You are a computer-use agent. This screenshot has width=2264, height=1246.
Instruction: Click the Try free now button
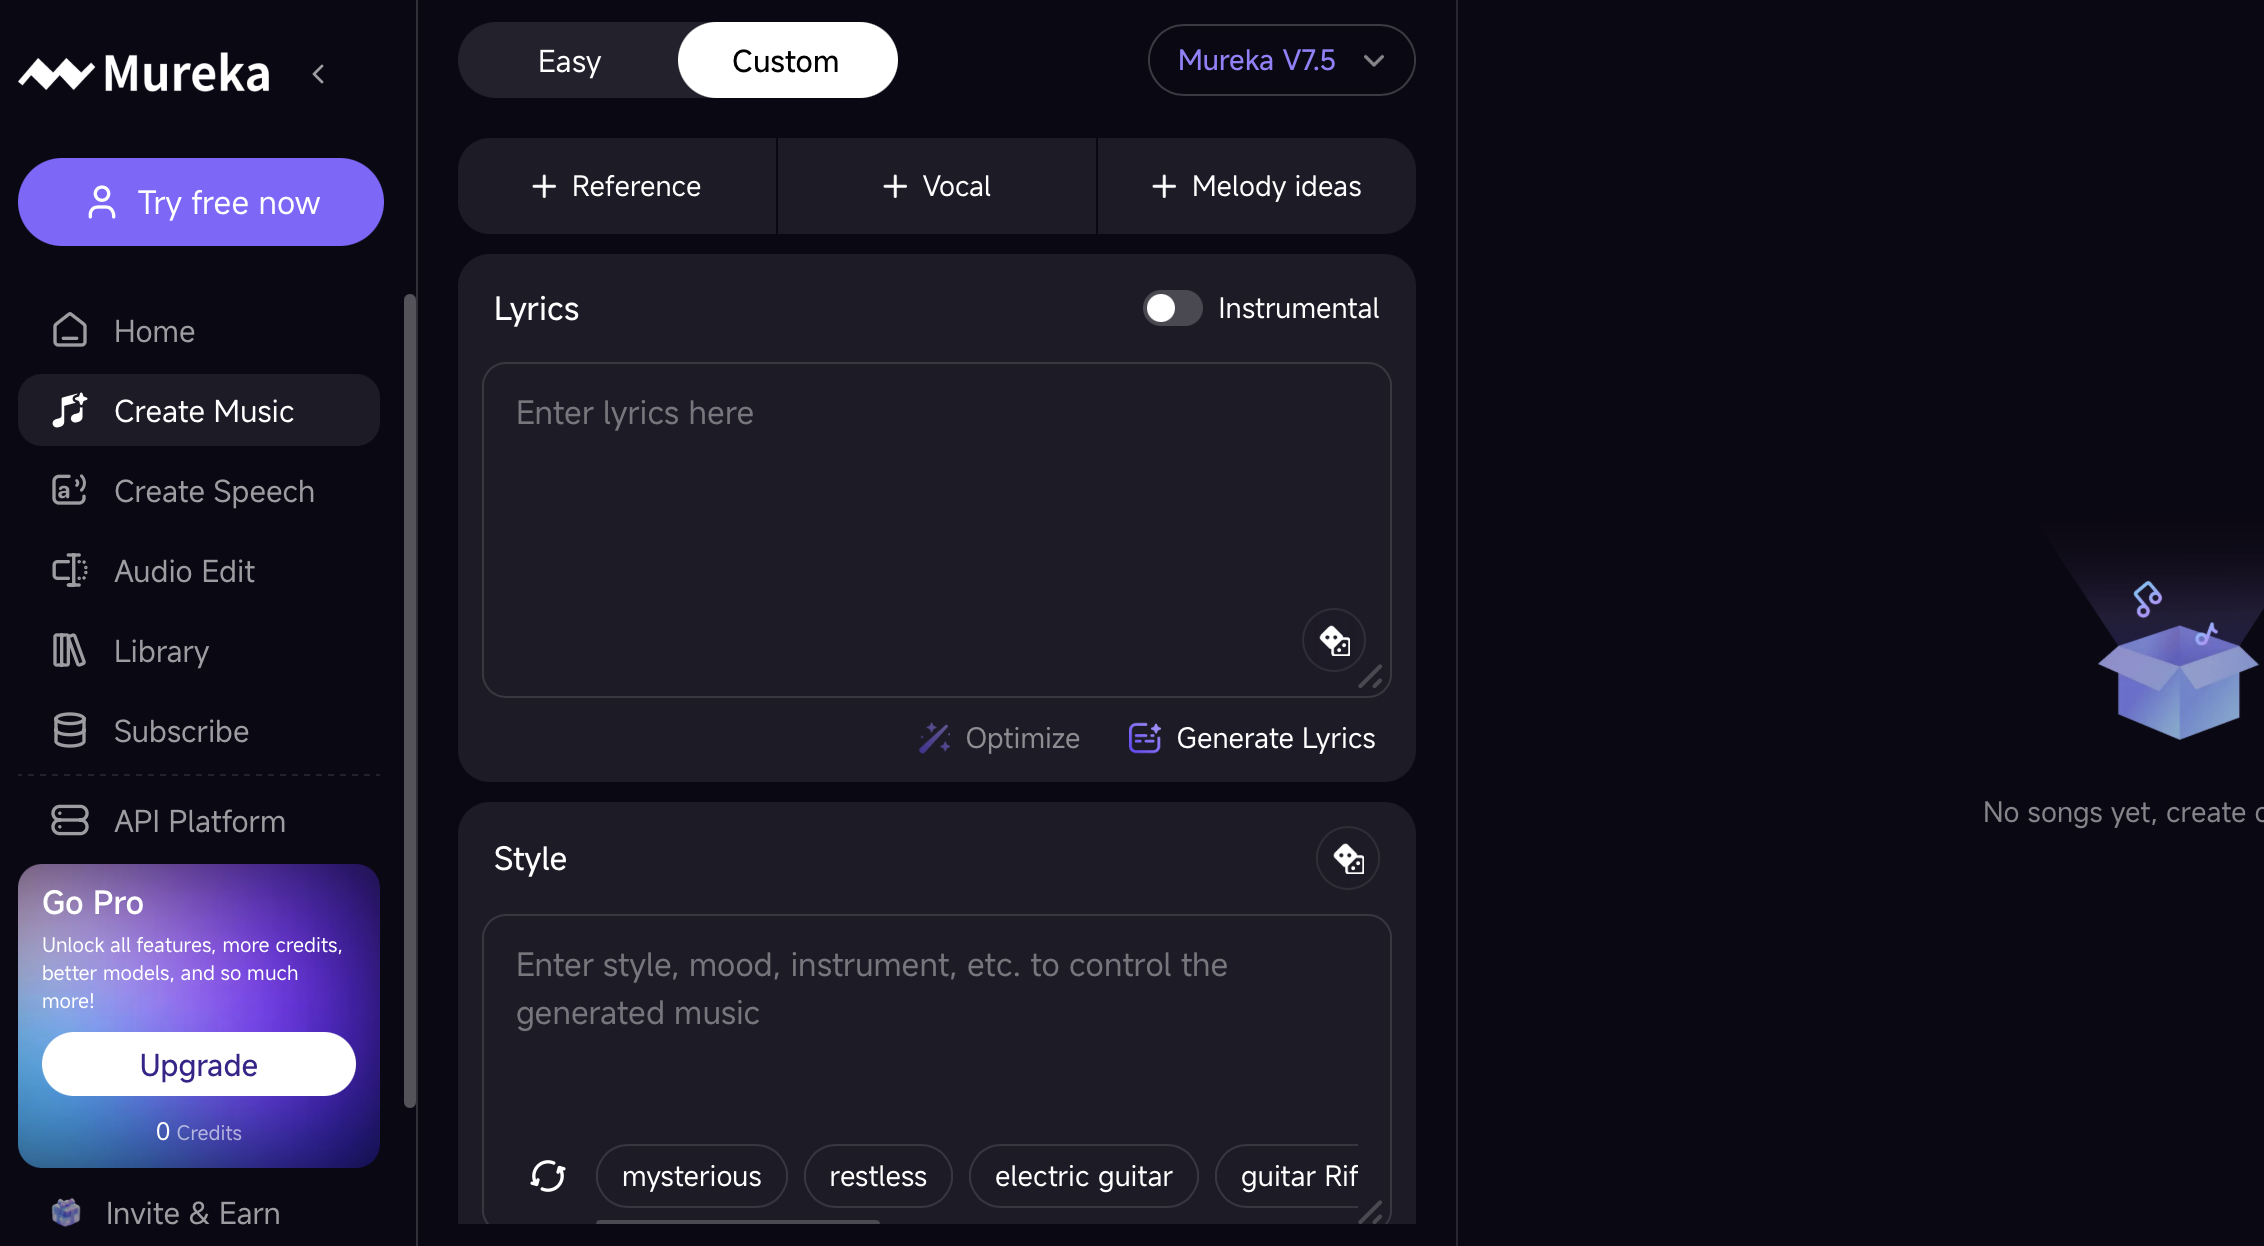click(x=200, y=202)
